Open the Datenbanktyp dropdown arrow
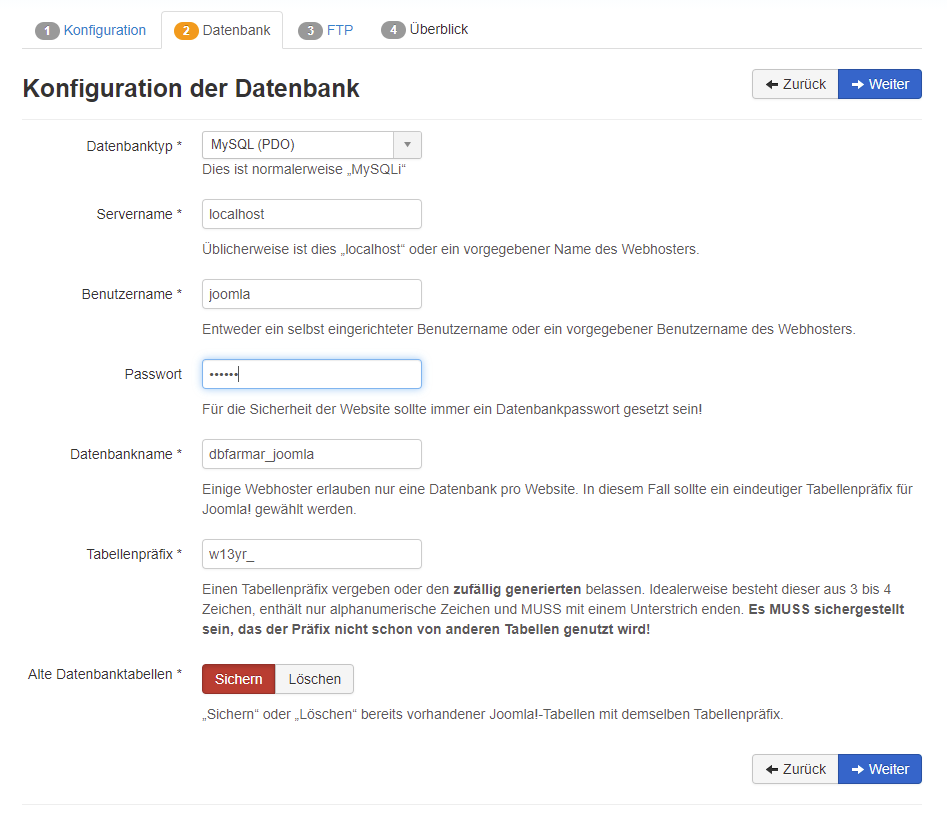 point(408,145)
